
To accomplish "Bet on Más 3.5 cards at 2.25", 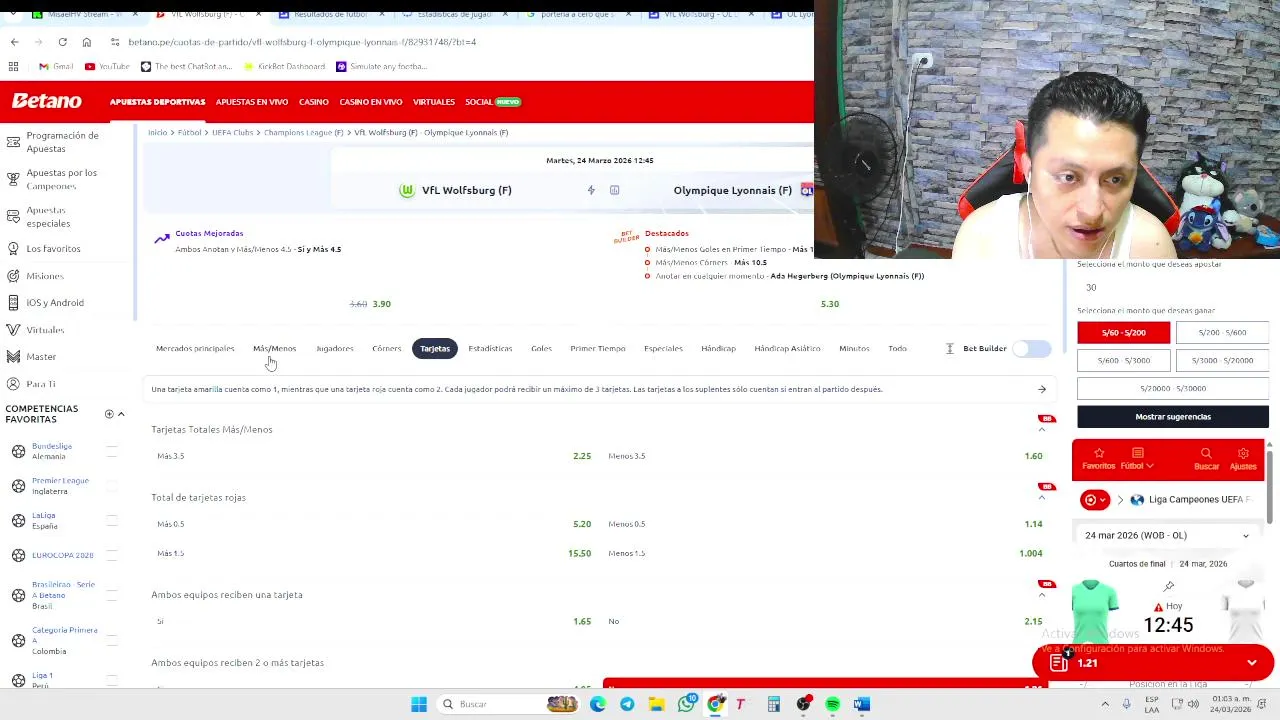I will [x=373, y=456].
